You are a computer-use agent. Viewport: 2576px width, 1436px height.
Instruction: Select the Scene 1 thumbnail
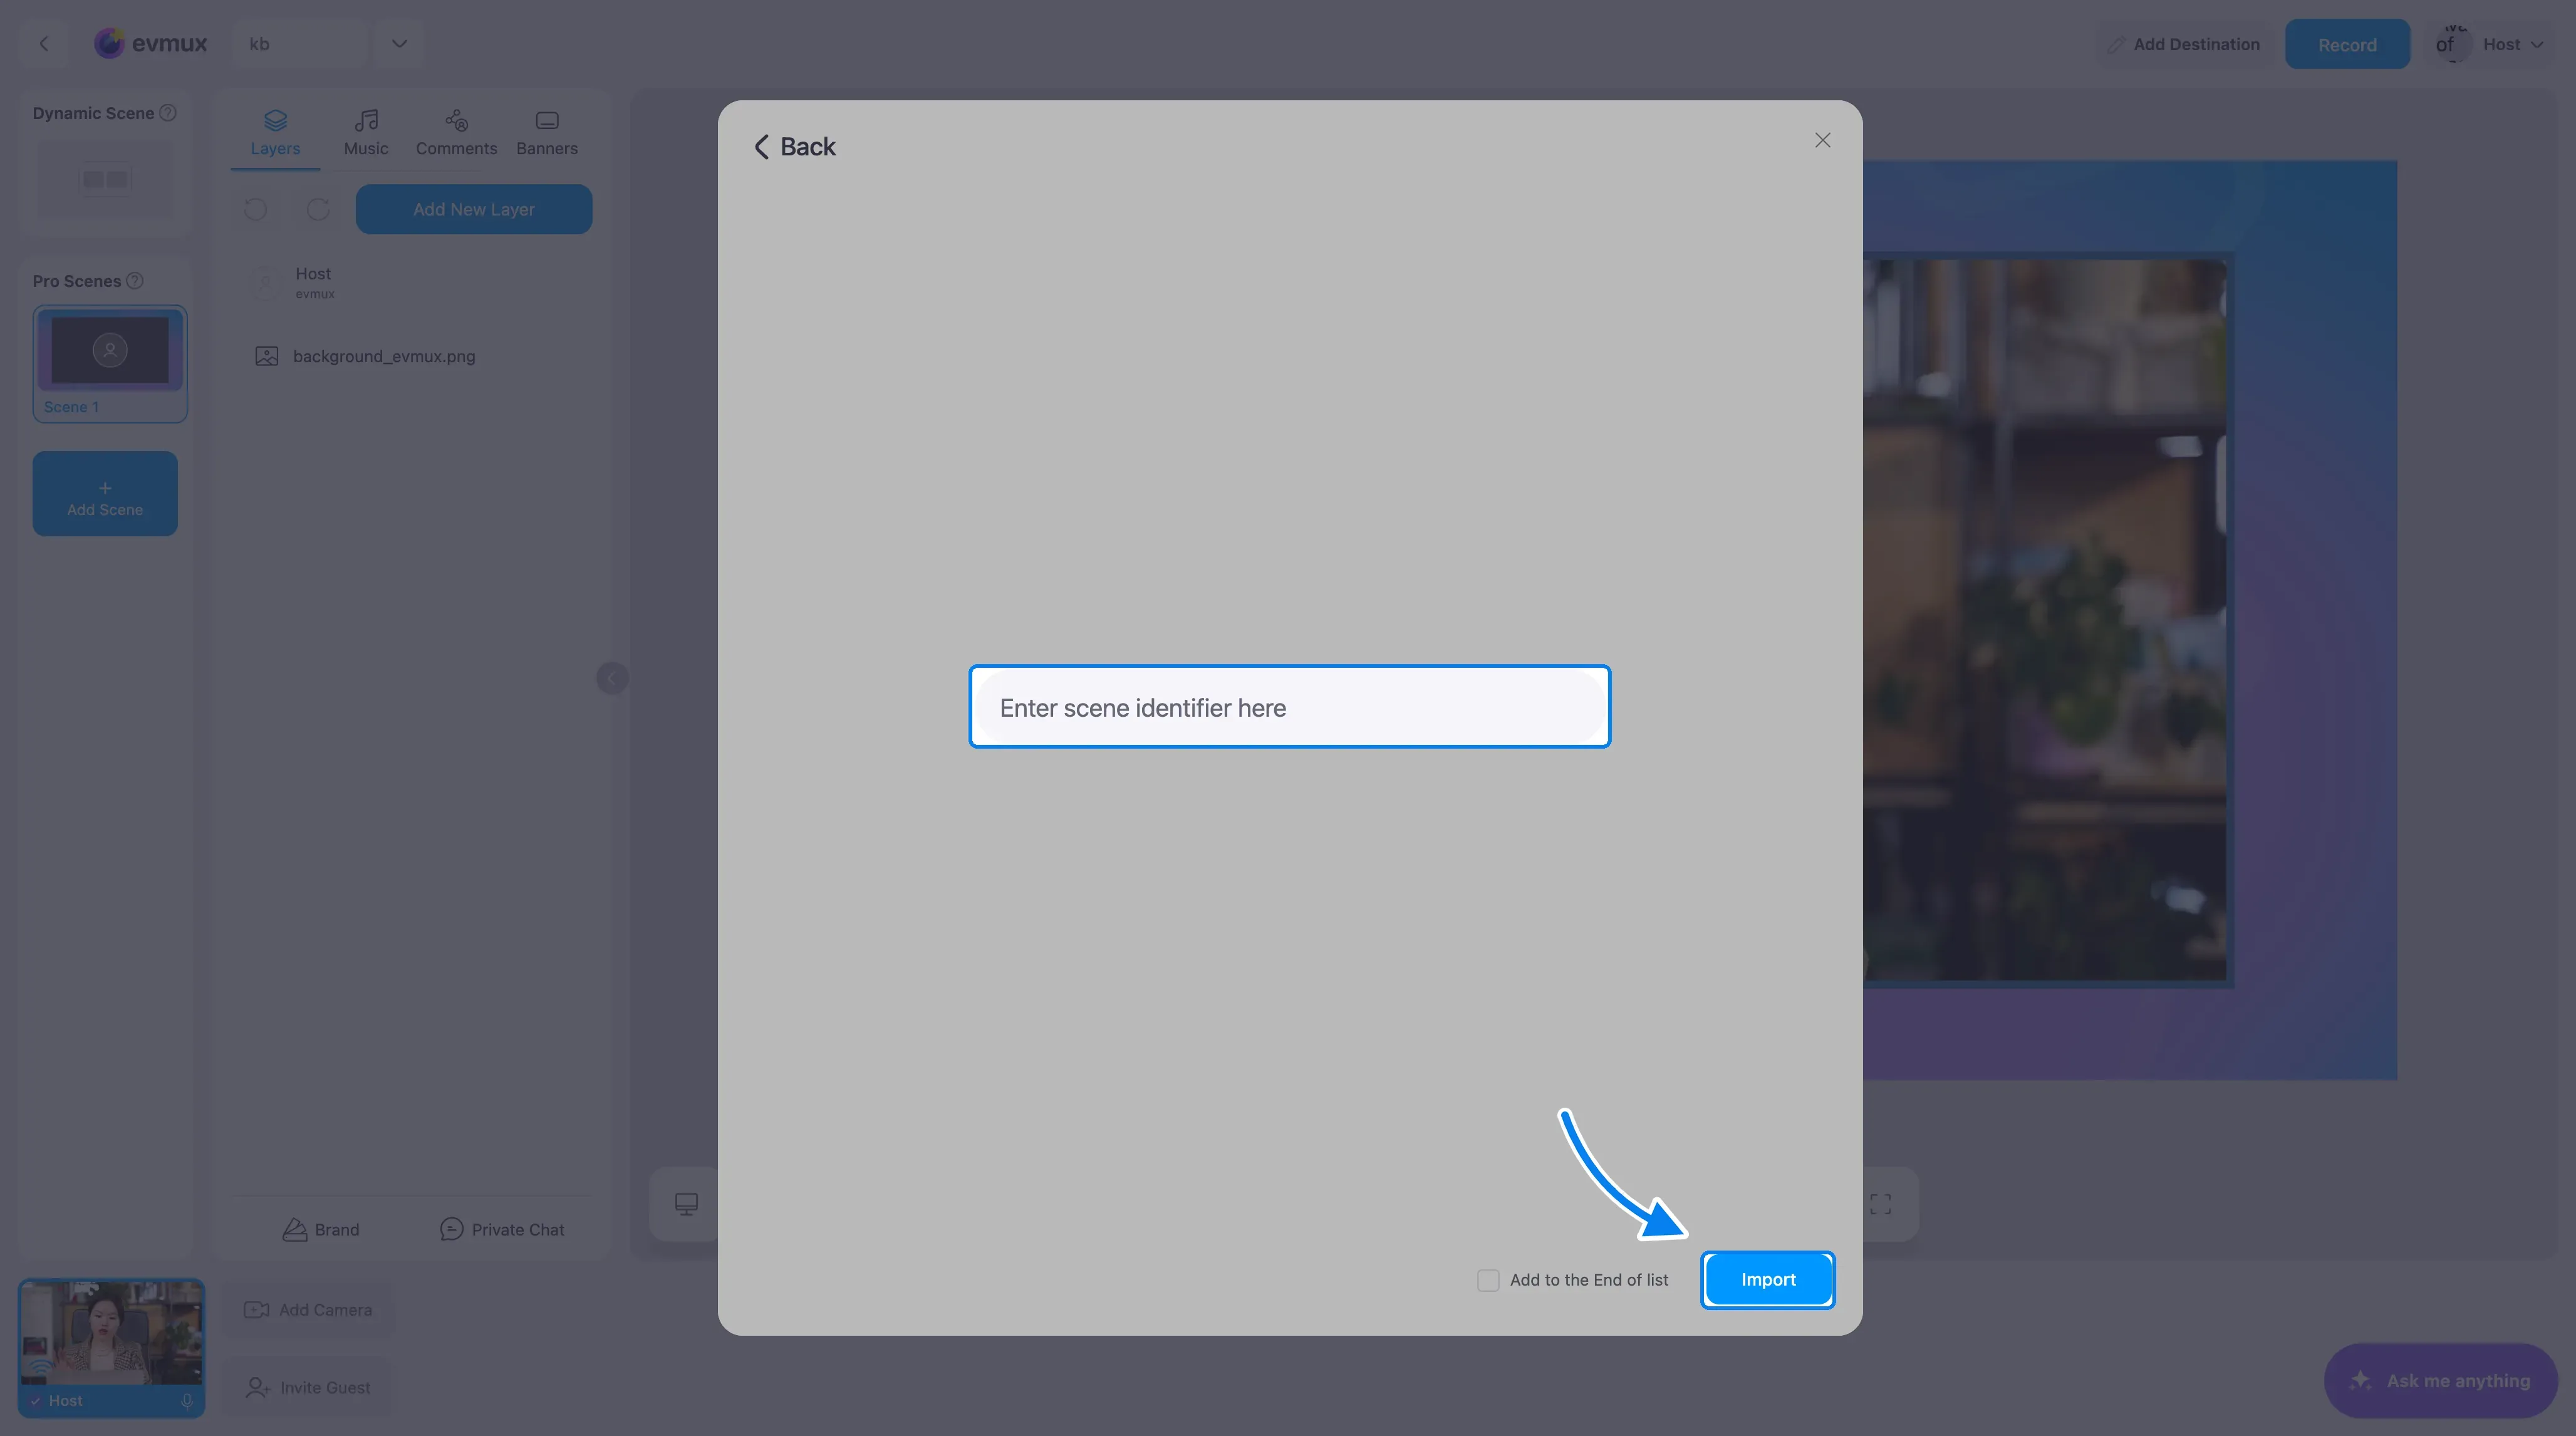(110, 364)
